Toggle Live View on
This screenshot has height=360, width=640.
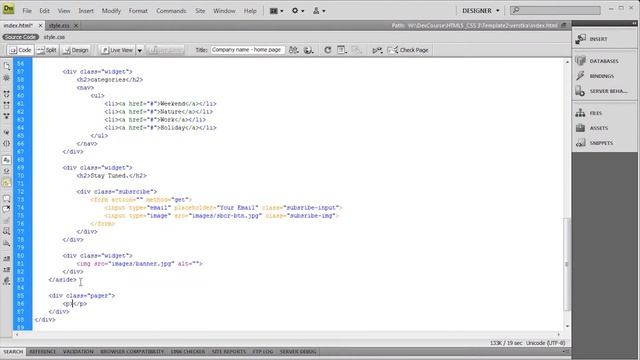tap(118, 50)
